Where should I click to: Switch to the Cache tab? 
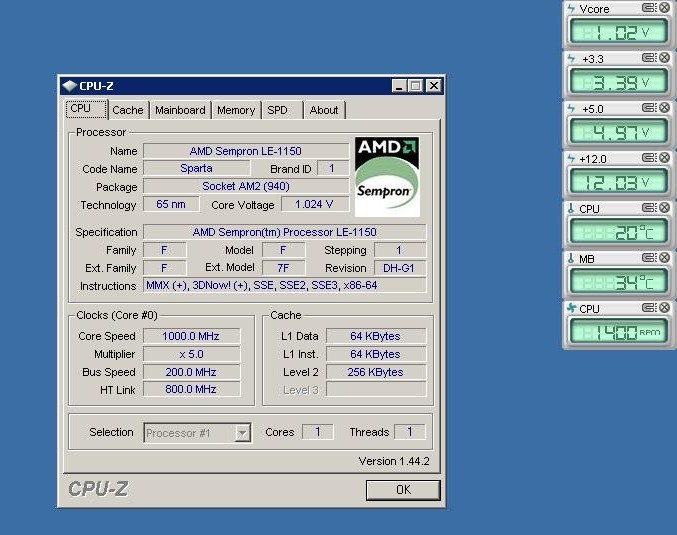point(128,111)
